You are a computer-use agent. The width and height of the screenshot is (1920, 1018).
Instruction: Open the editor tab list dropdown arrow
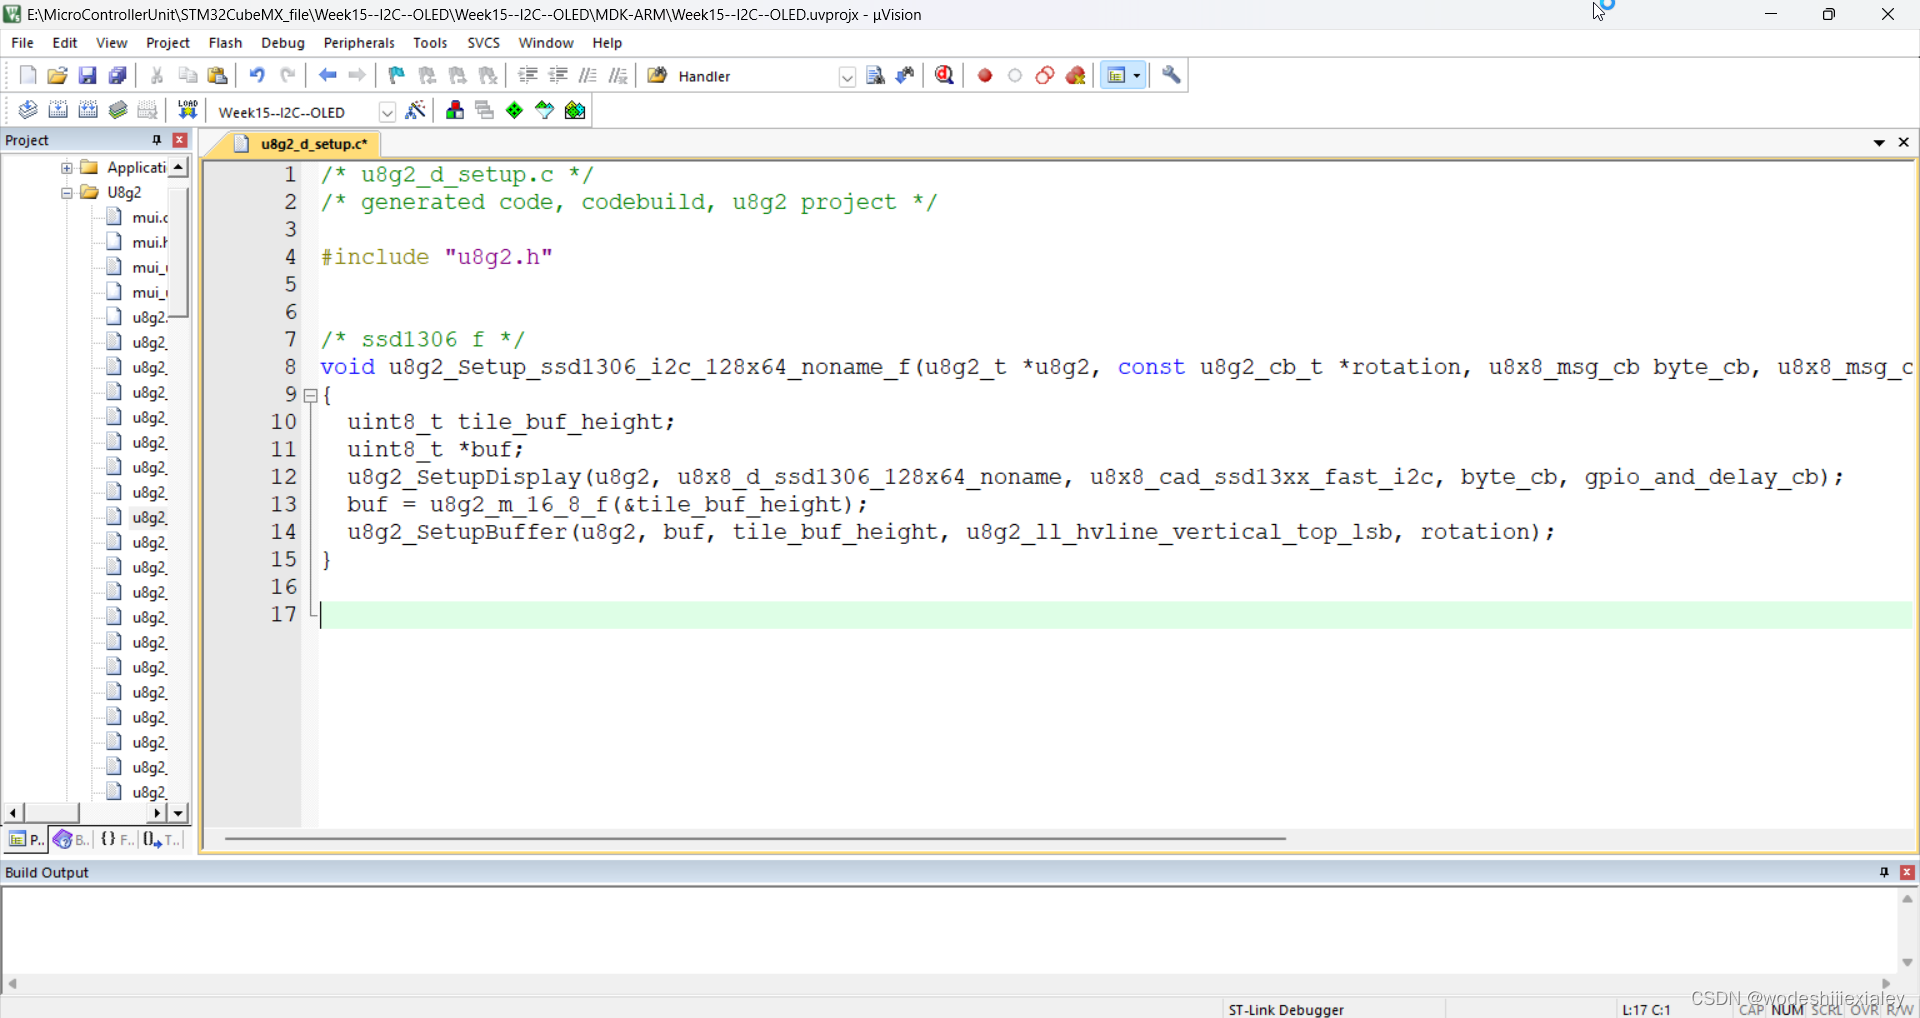click(x=1879, y=143)
